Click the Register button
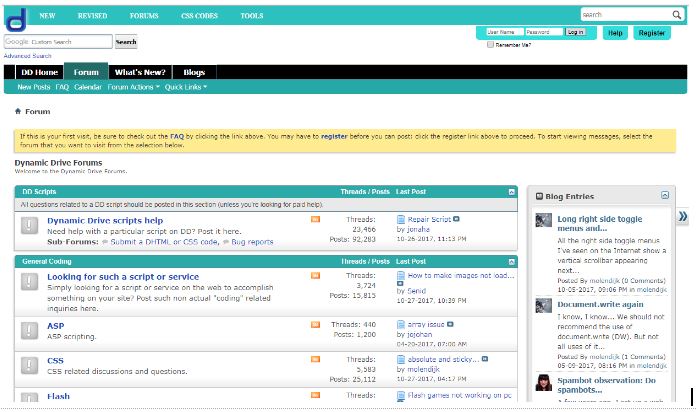The width and height of the screenshot is (696, 412). pos(651,33)
